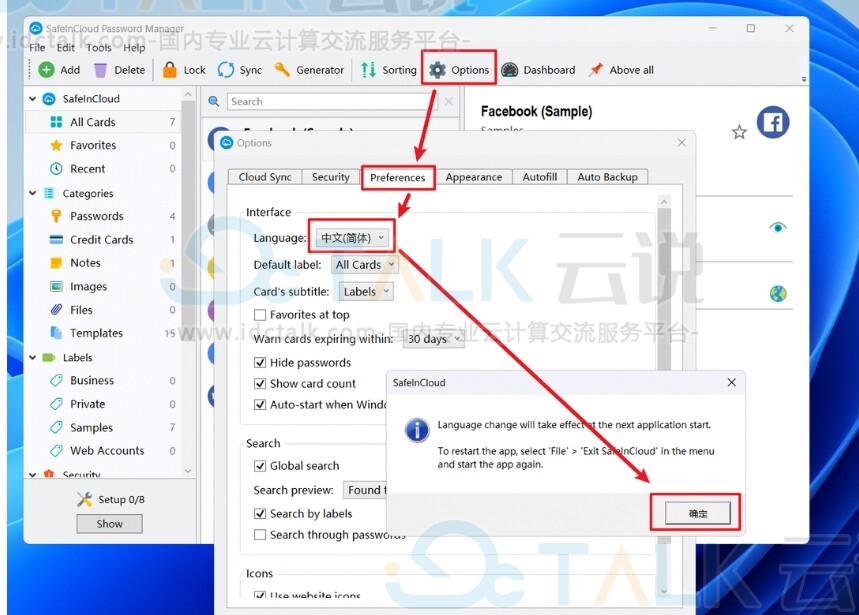Open the Help menu
Screen dimensions: 859x615
tap(134, 48)
